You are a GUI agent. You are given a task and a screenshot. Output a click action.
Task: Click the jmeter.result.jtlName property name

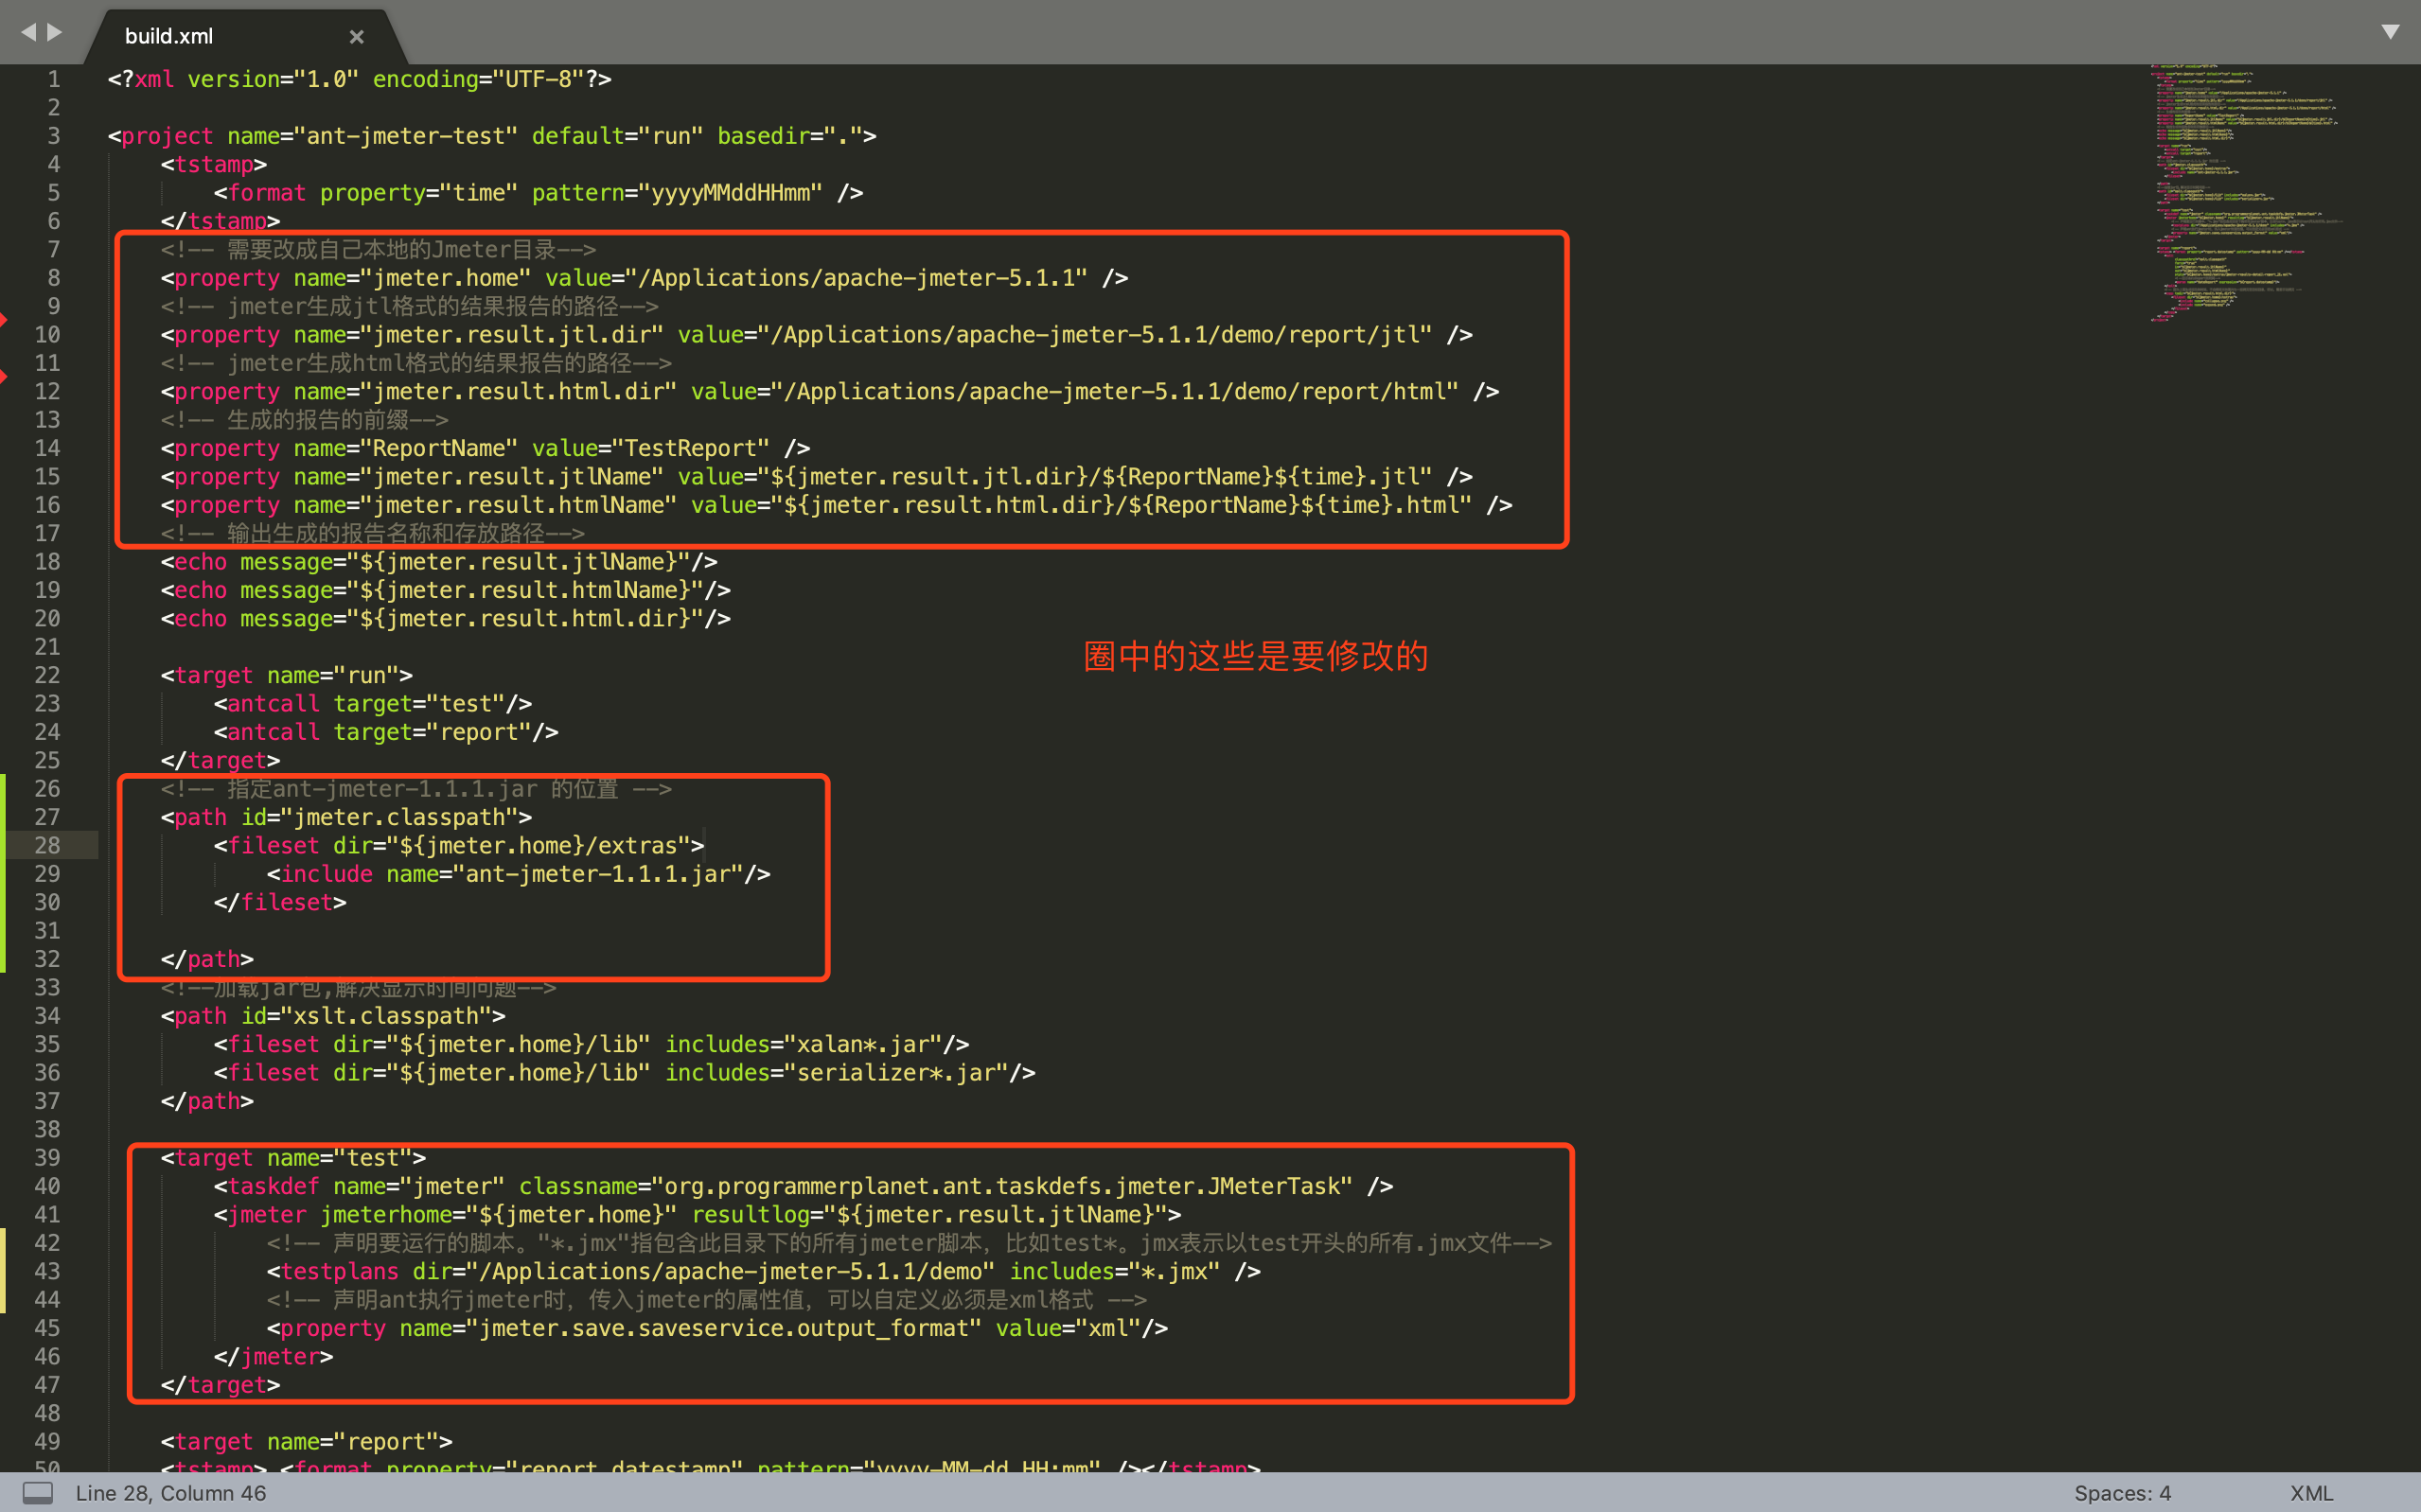(x=518, y=477)
